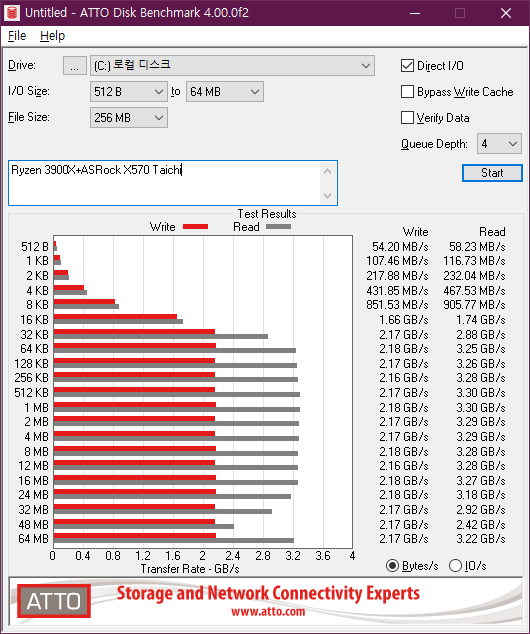Open the Help menu
The image size is (530, 634).
(53, 36)
